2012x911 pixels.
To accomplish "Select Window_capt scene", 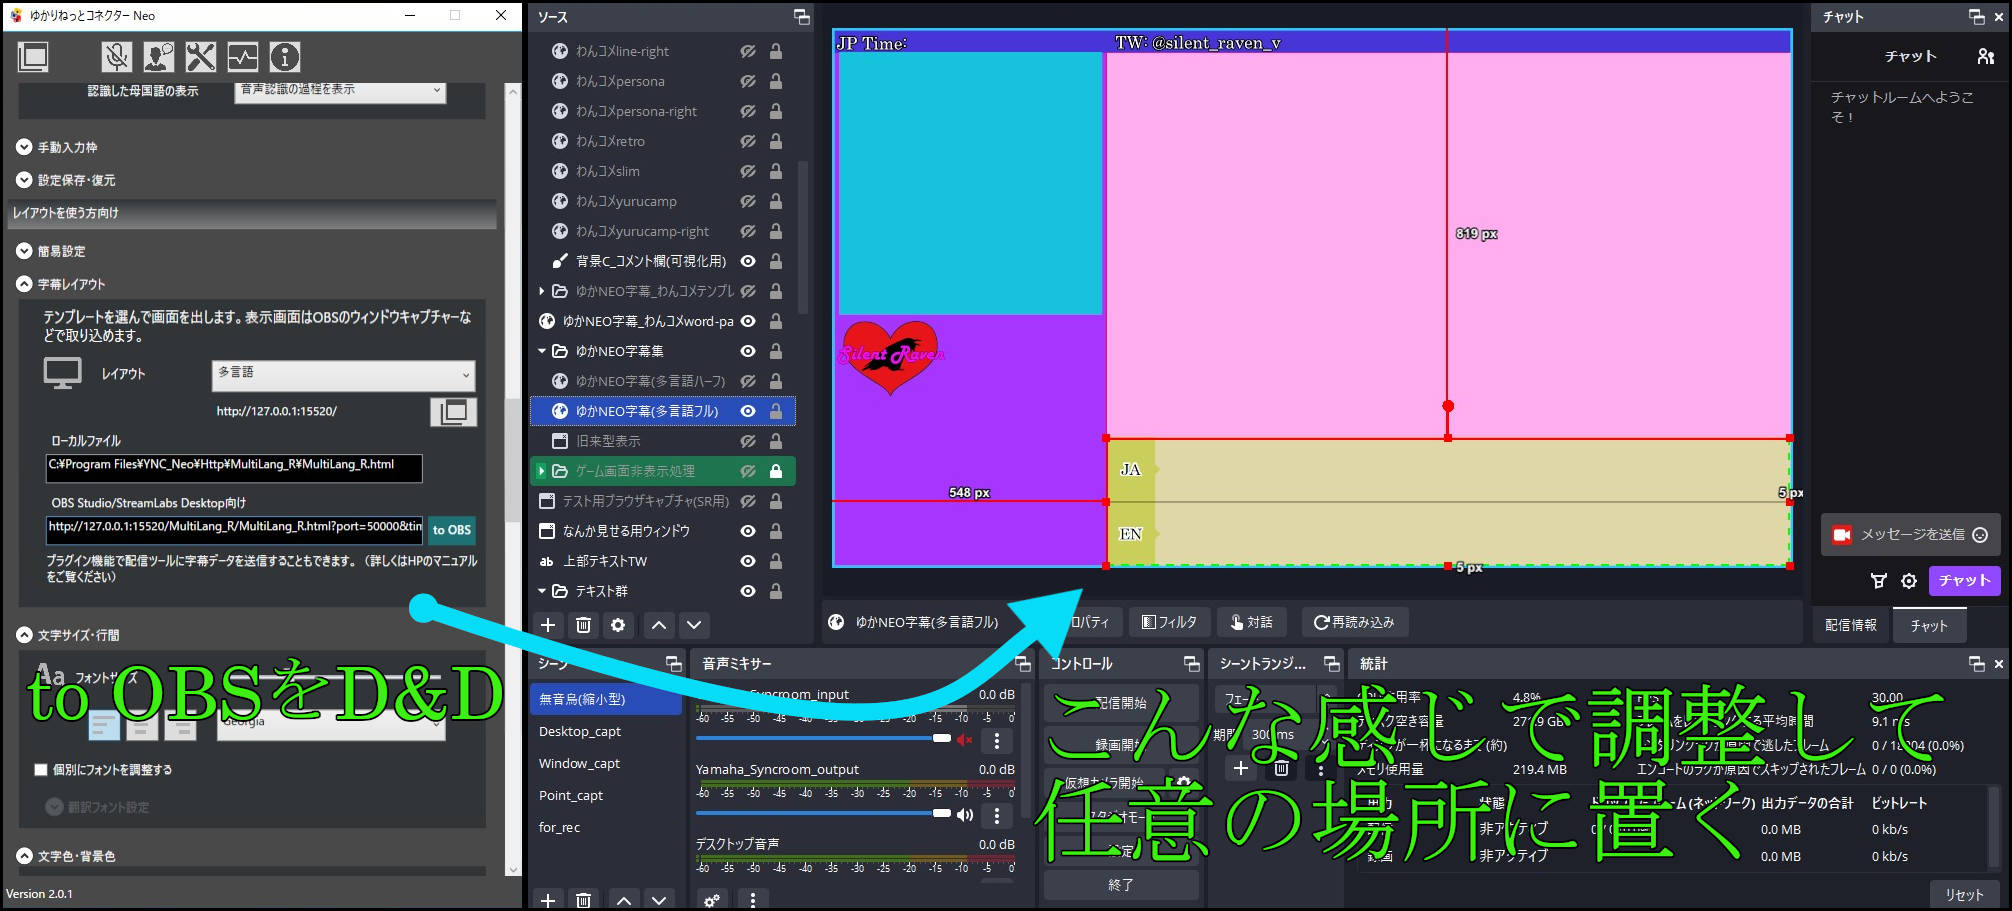I will [x=606, y=764].
